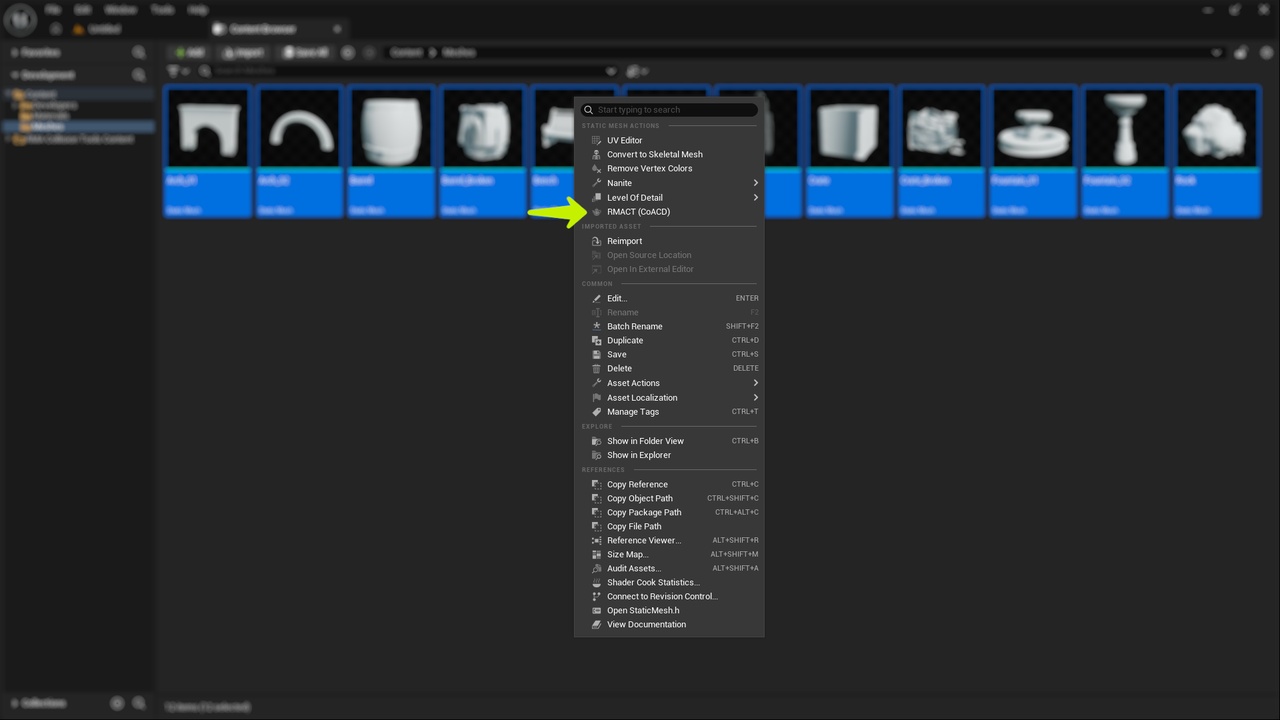The image size is (1280, 720).
Task: Click the Unreal Engine logo icon
Action: click(x=20, y=20)
